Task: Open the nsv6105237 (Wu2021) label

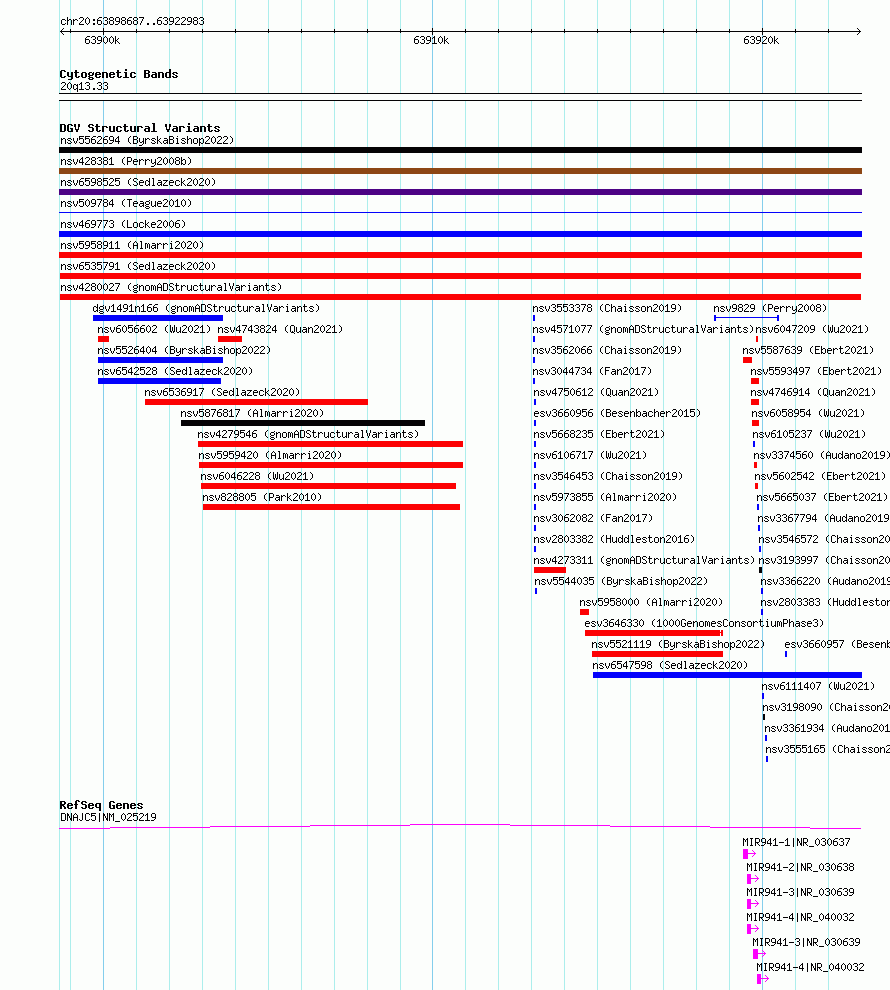Action: click(809, 434)
